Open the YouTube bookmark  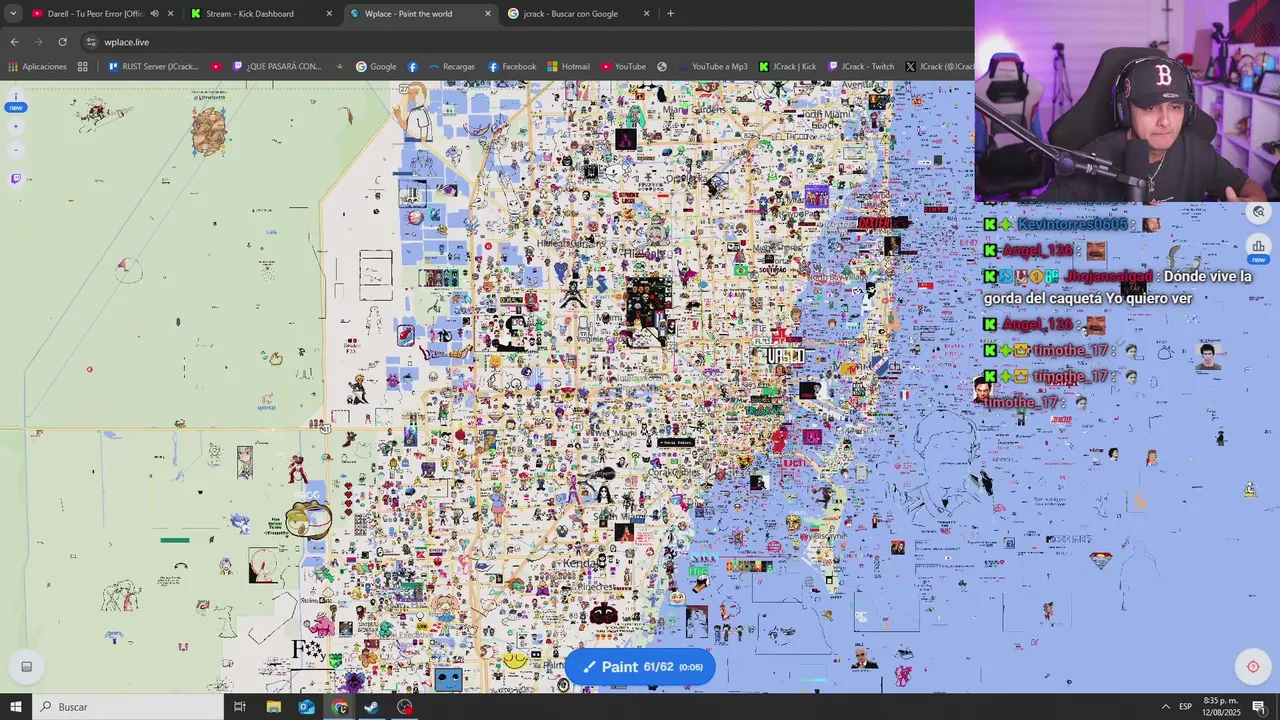coord(623,67)
